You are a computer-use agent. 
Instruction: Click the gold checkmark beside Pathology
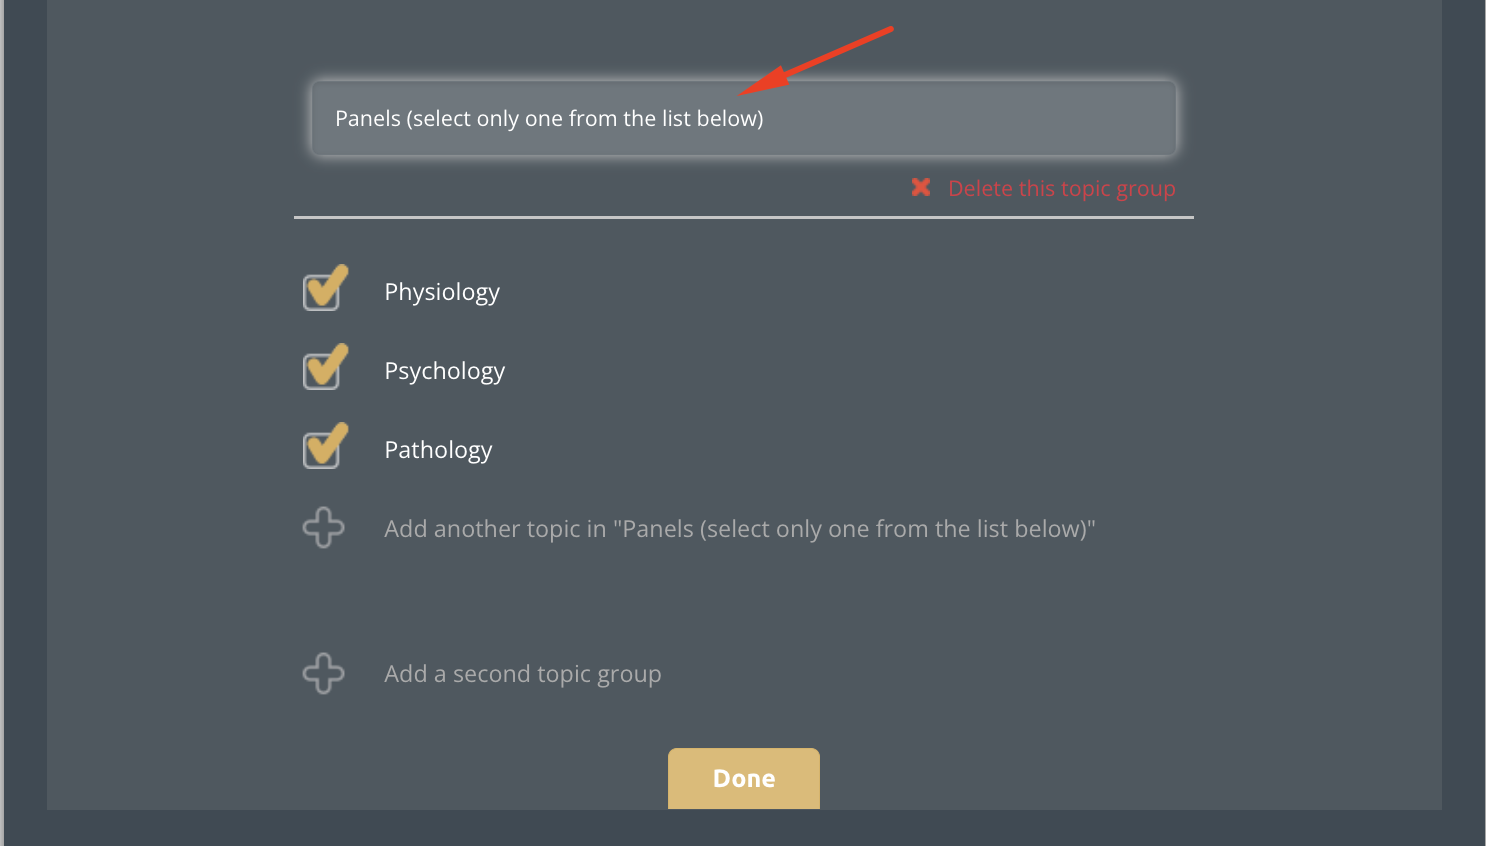tap(327, 443)
